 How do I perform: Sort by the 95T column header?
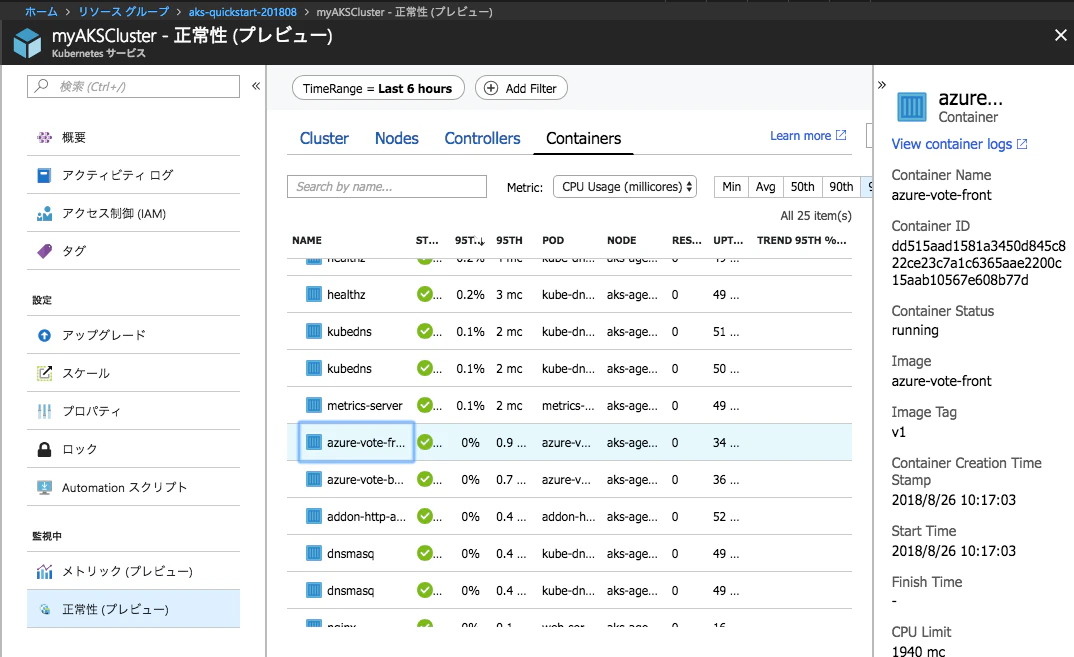pyautogui.click(x=470, y=240)
